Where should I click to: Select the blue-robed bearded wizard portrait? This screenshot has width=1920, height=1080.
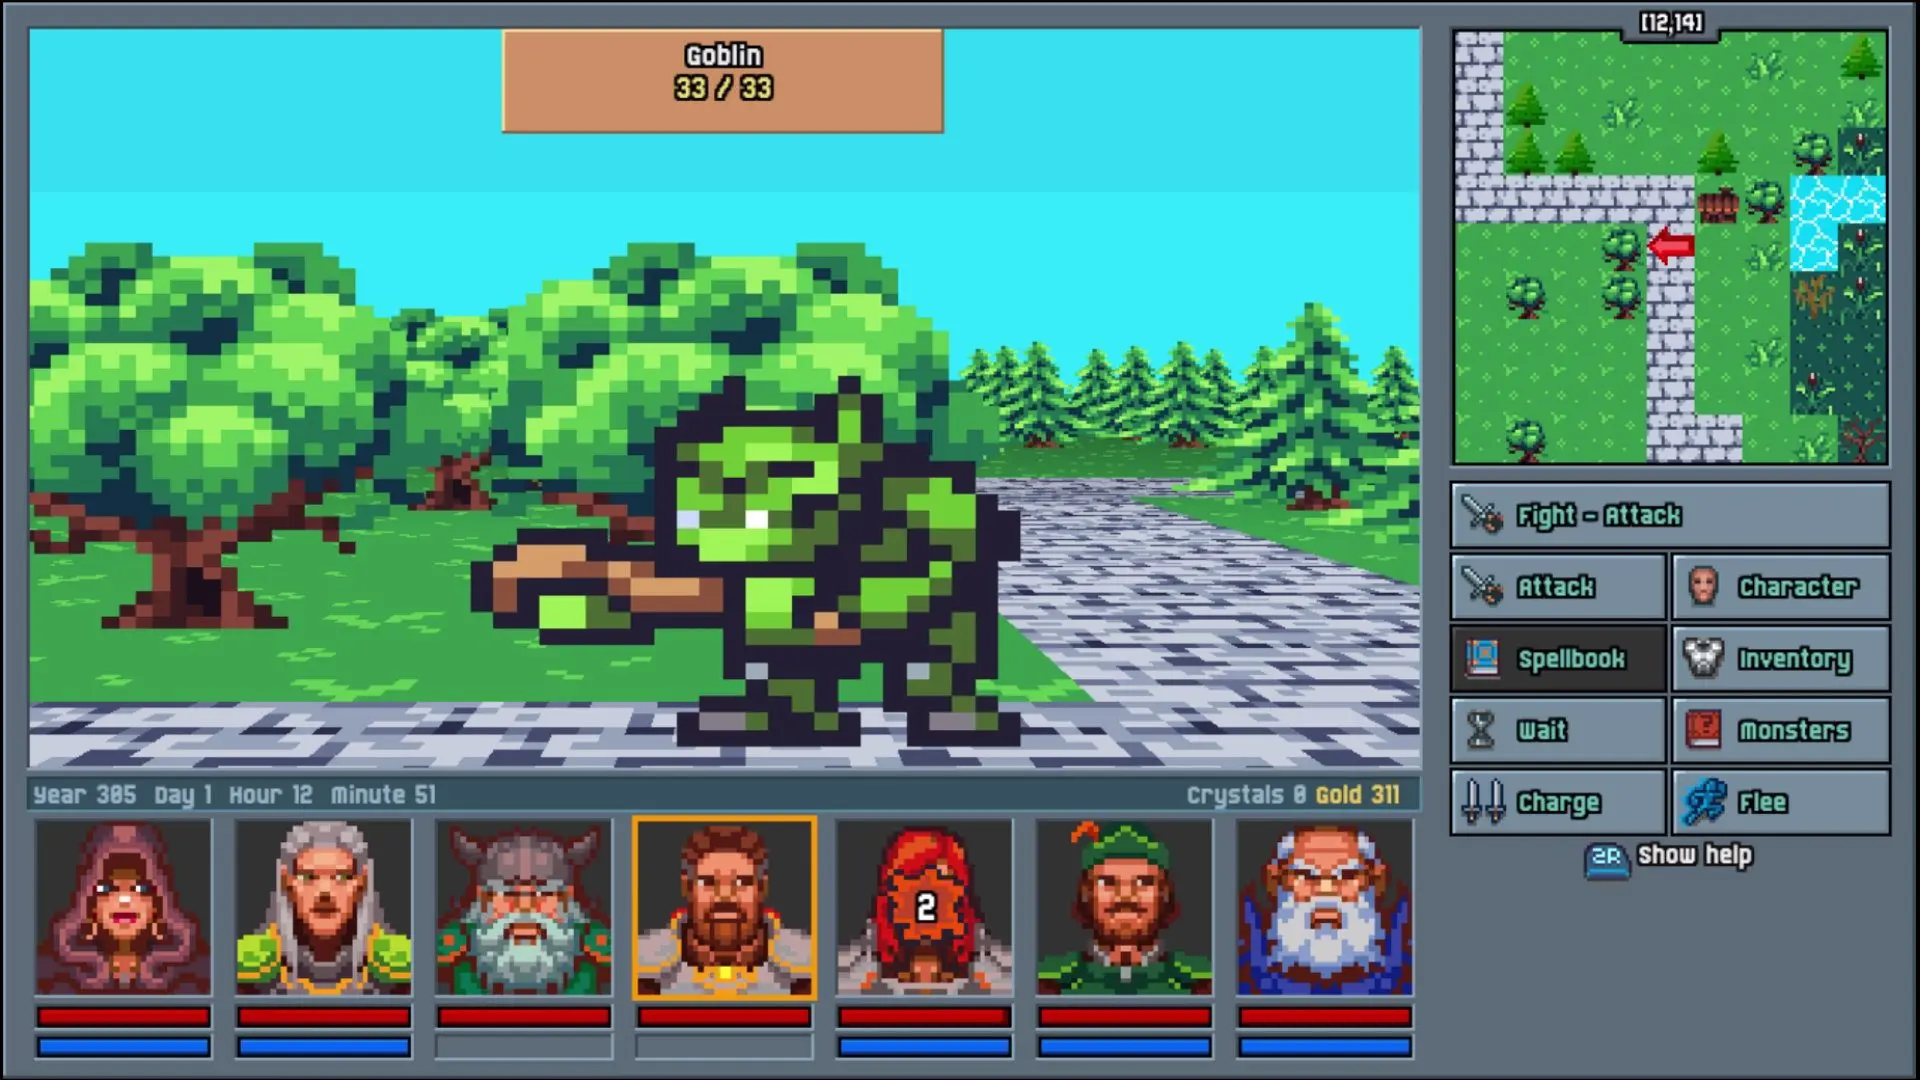pyautogui.click(x=1325, y=905)
